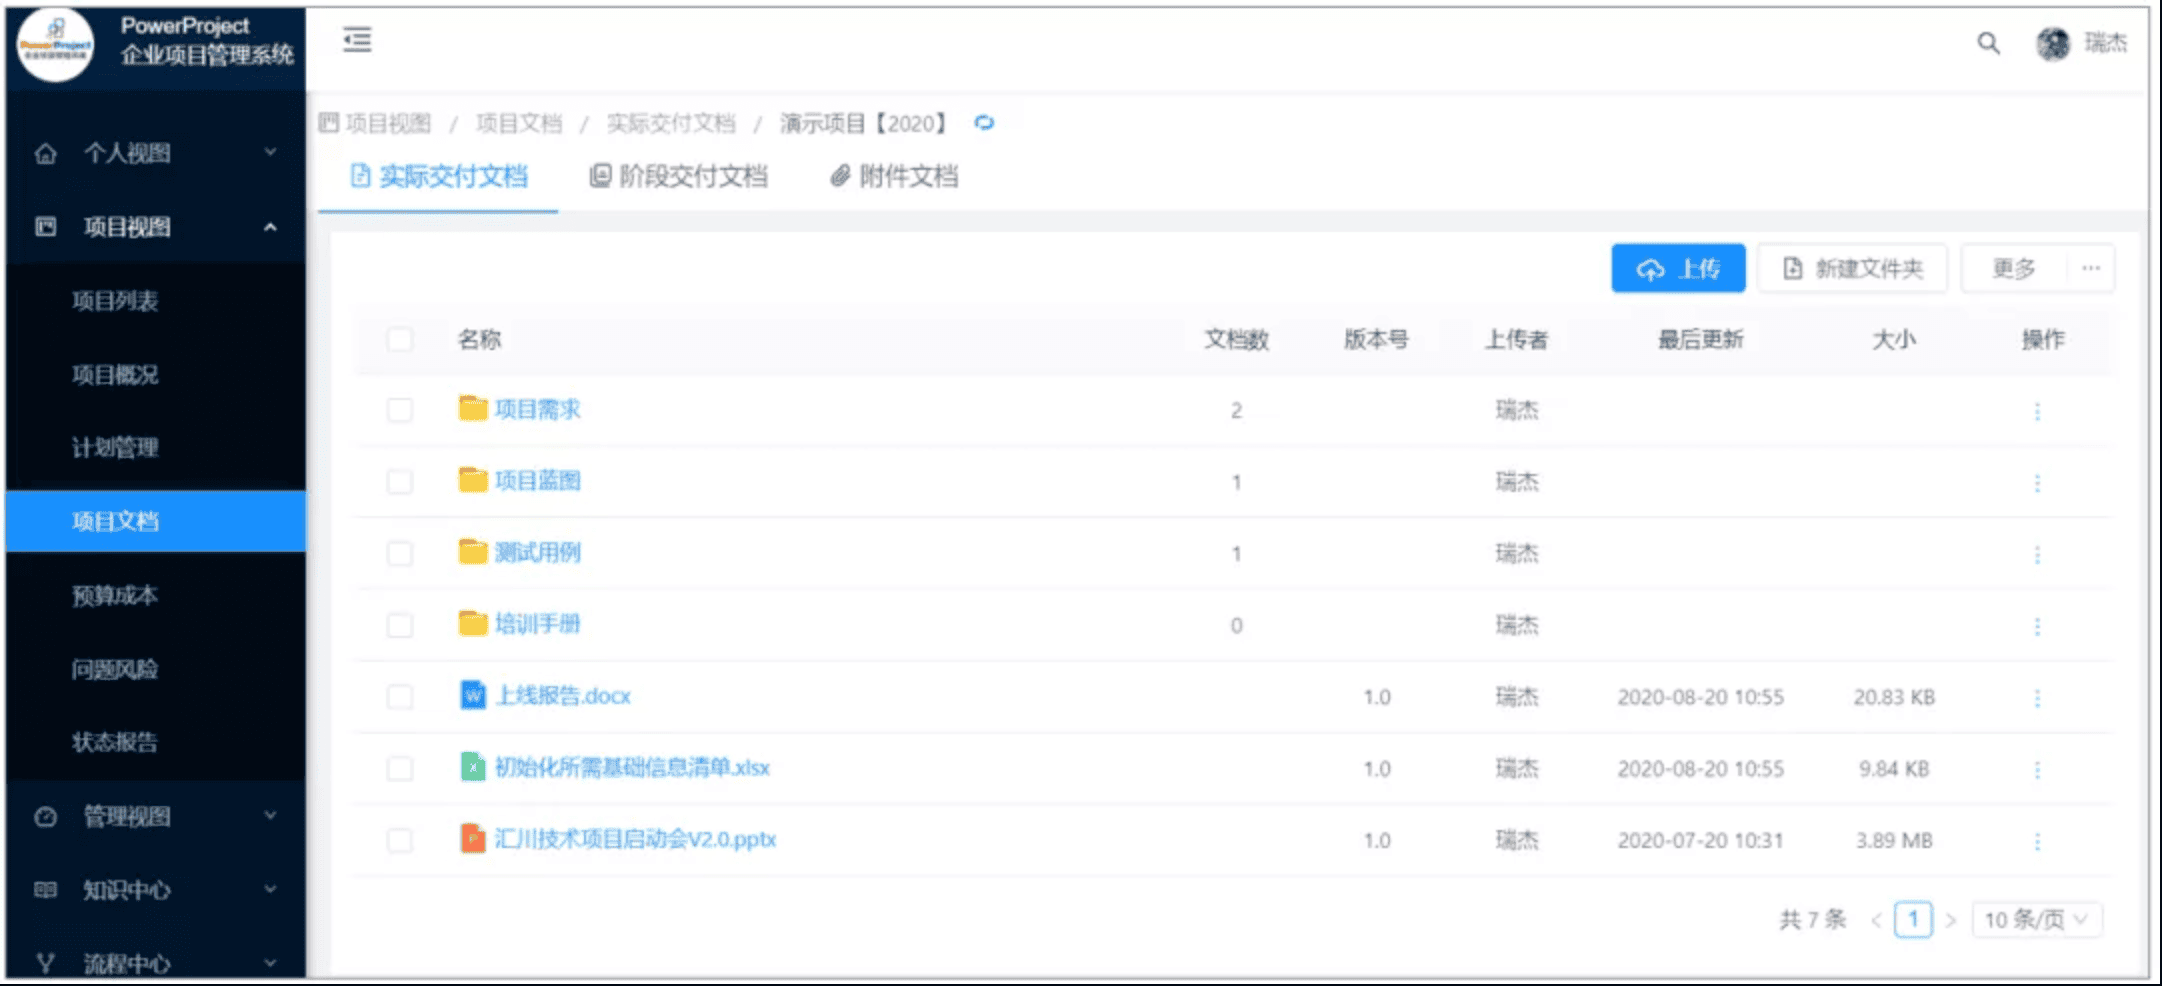The height and width of the screenshot is (986, 2162).
Task: Open the action menu for 测试用例 row
Action: (2037, 555)
